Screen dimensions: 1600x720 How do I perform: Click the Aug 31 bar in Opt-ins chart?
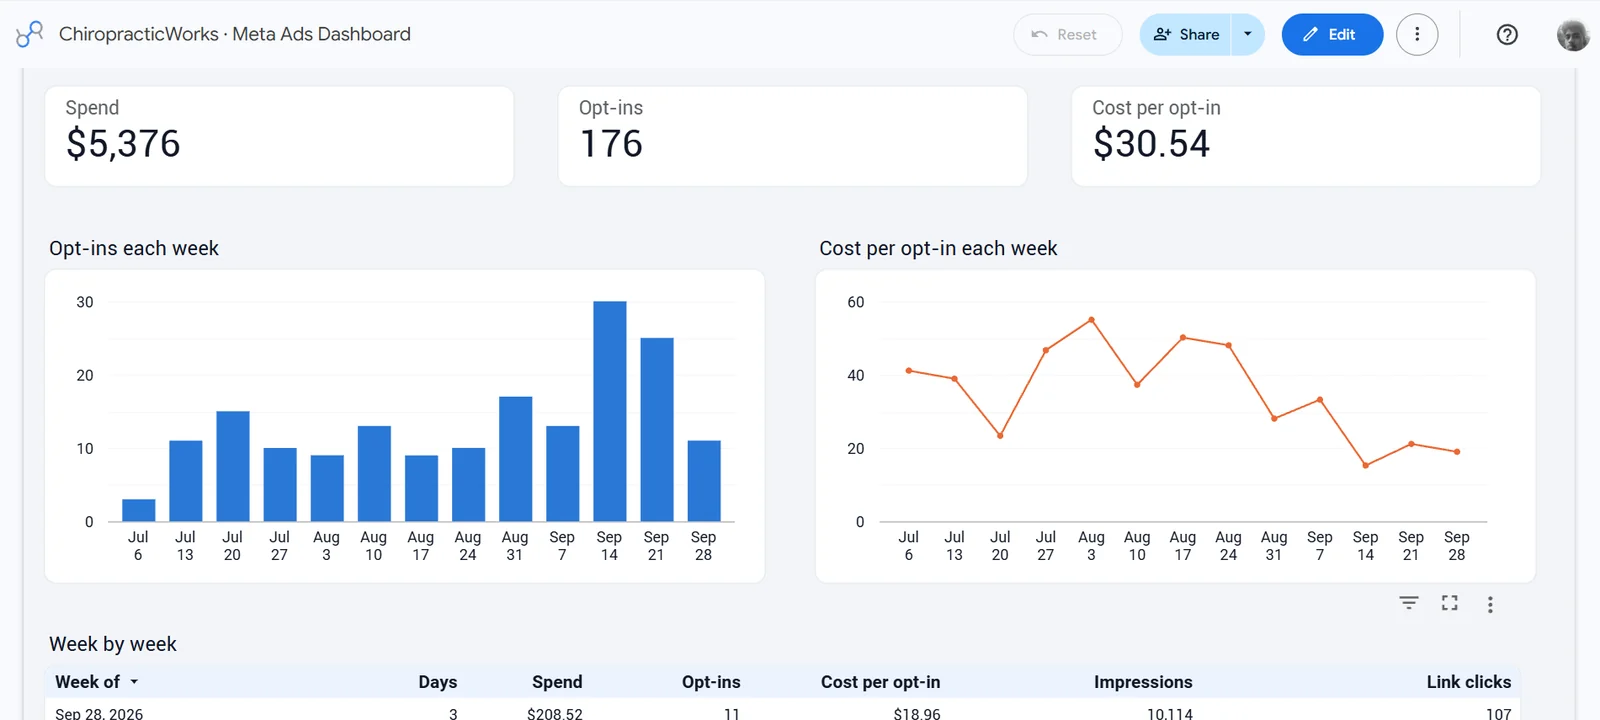click(x=515, y=459)
